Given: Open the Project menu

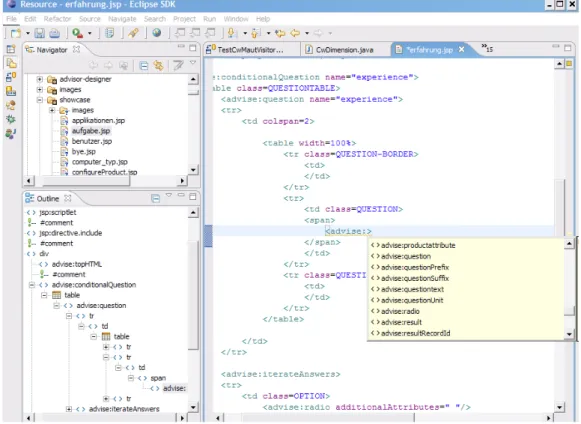Looking at the screenshot, I should pyautogui.click(x=184, y=19).
